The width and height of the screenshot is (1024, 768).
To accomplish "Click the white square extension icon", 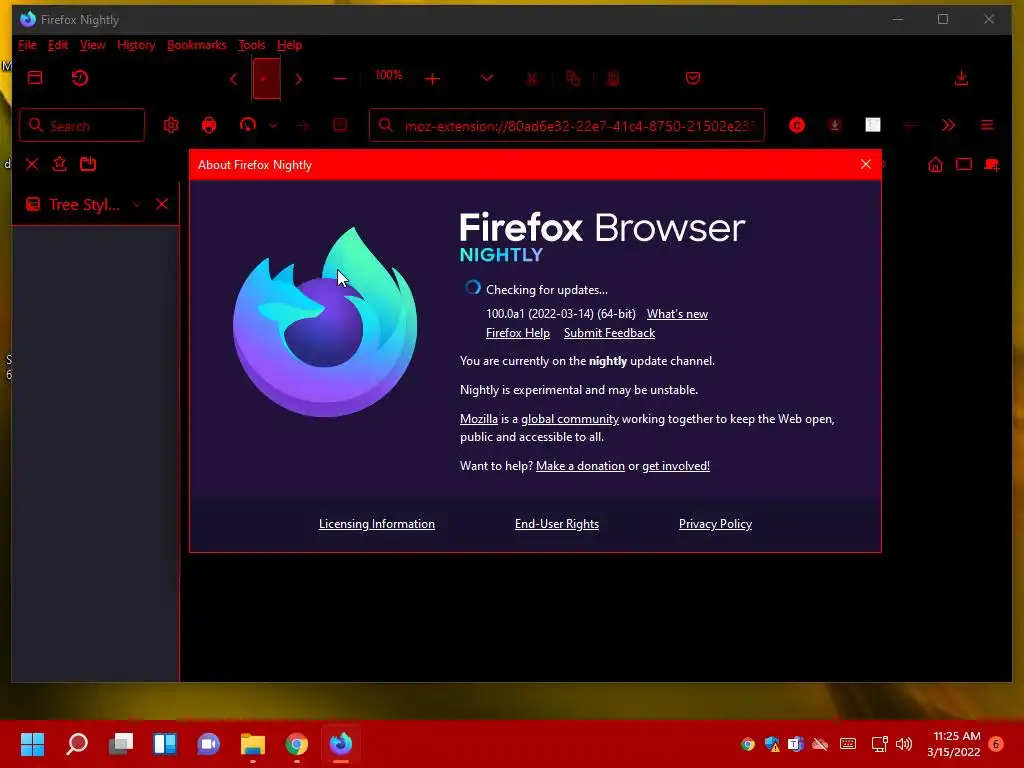I will coord(872,125).
